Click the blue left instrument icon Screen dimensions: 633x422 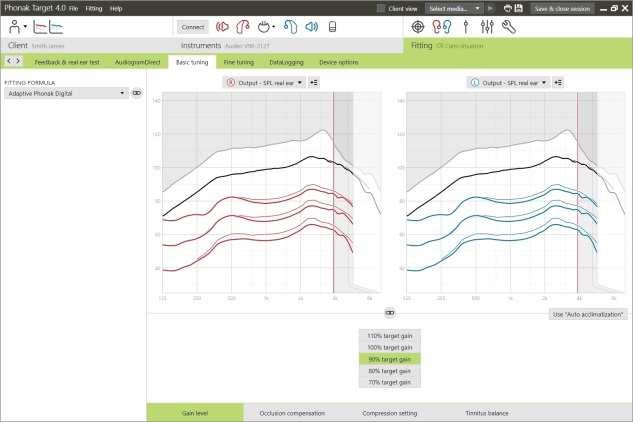290,27
